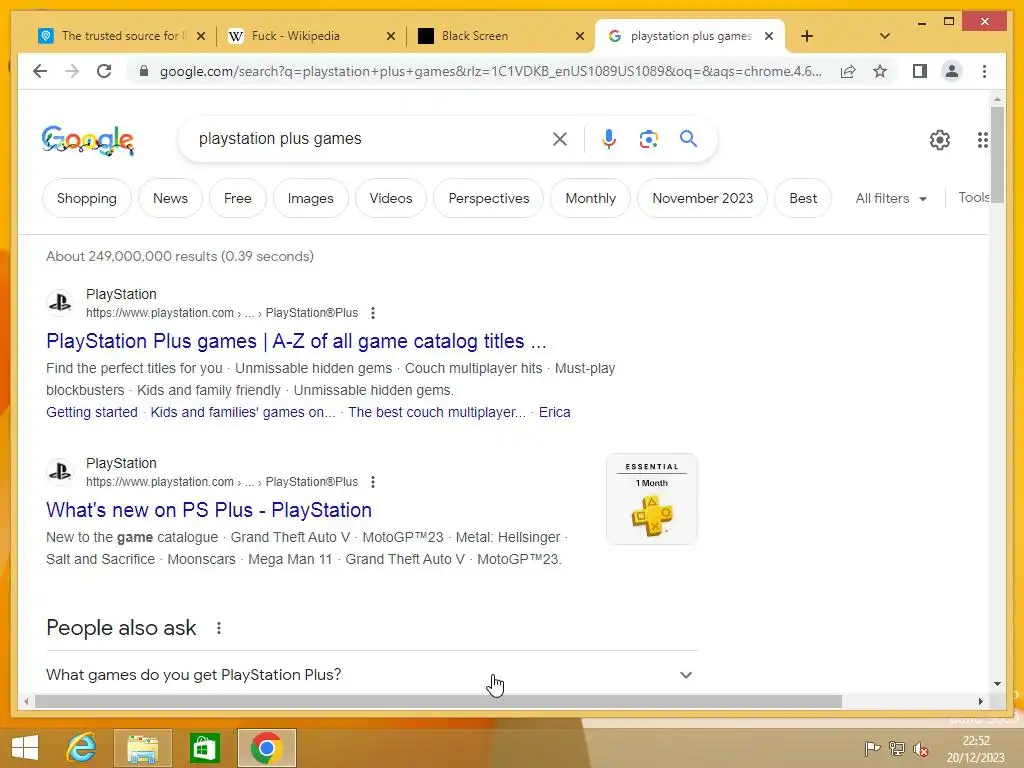View site information padlock icon

tap(144, 71)
